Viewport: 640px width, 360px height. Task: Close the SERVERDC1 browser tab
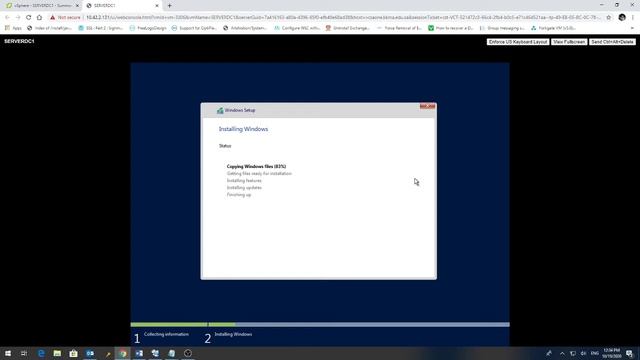(x=157, y=6)
